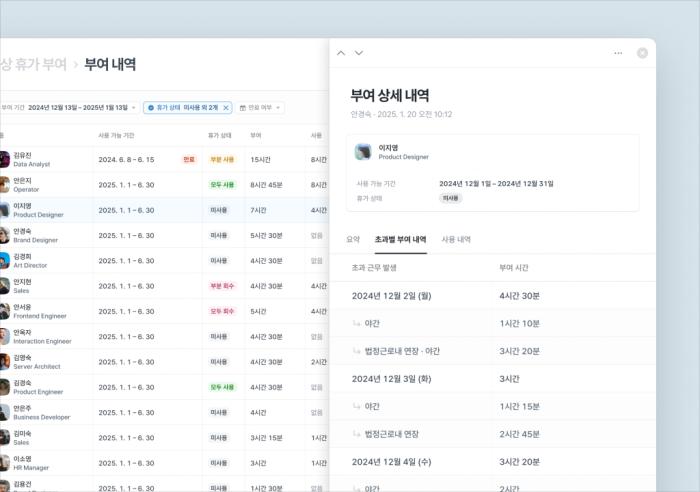Click the 부여 내역 breadcrumb title
The height and width of the screenshot is (492, 700).
(110, 64)
